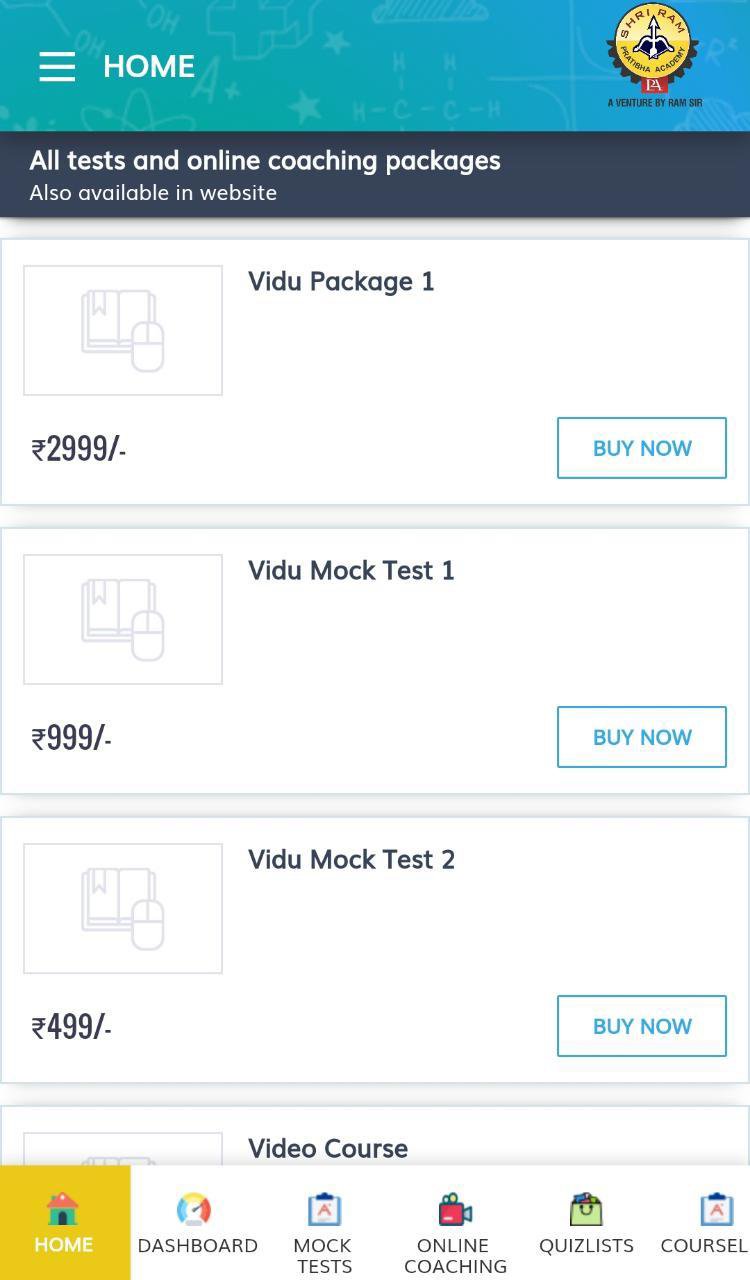Switch to the ONLINE COACHING tab label

click(455, 1256)
